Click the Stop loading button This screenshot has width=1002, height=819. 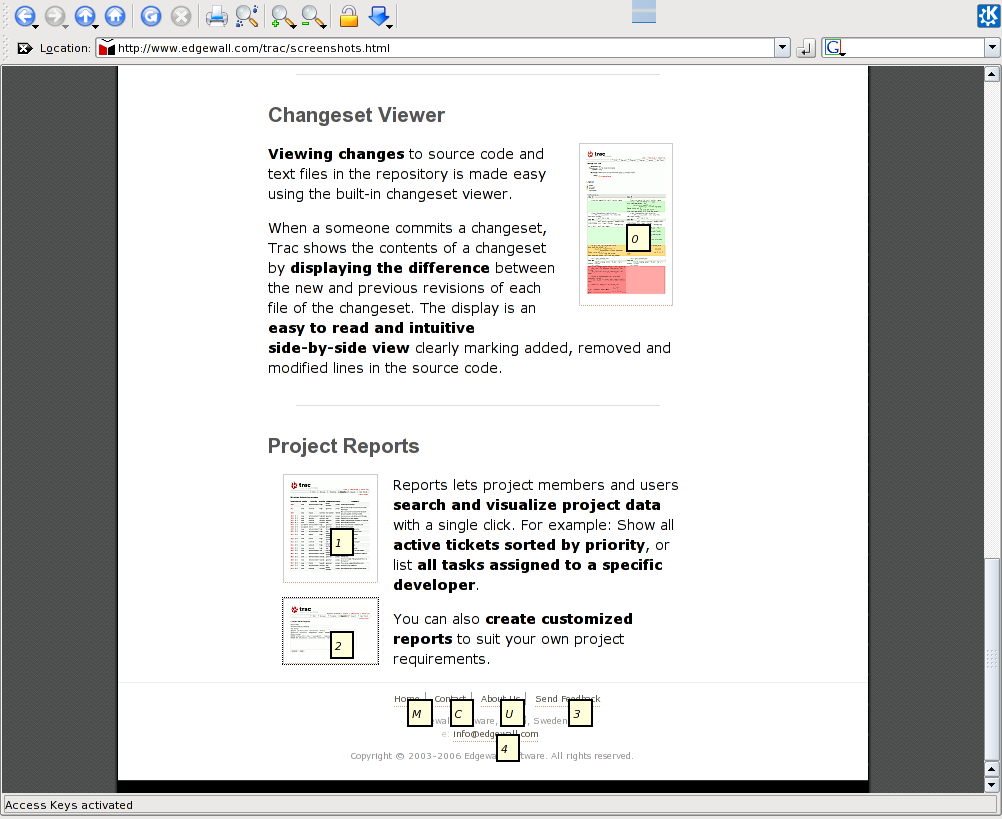181,16
